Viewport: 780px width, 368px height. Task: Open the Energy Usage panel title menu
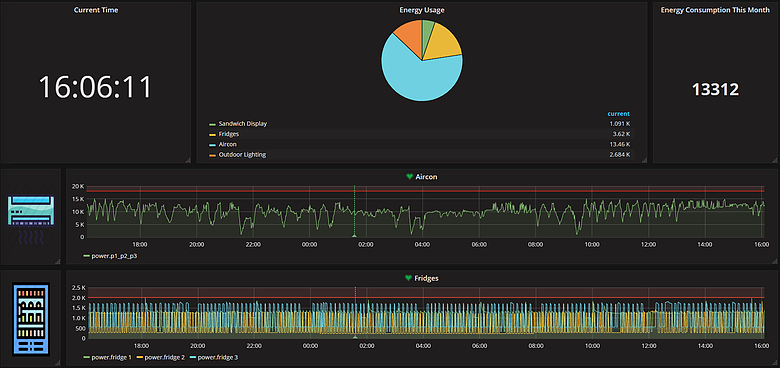pos(422,10)
